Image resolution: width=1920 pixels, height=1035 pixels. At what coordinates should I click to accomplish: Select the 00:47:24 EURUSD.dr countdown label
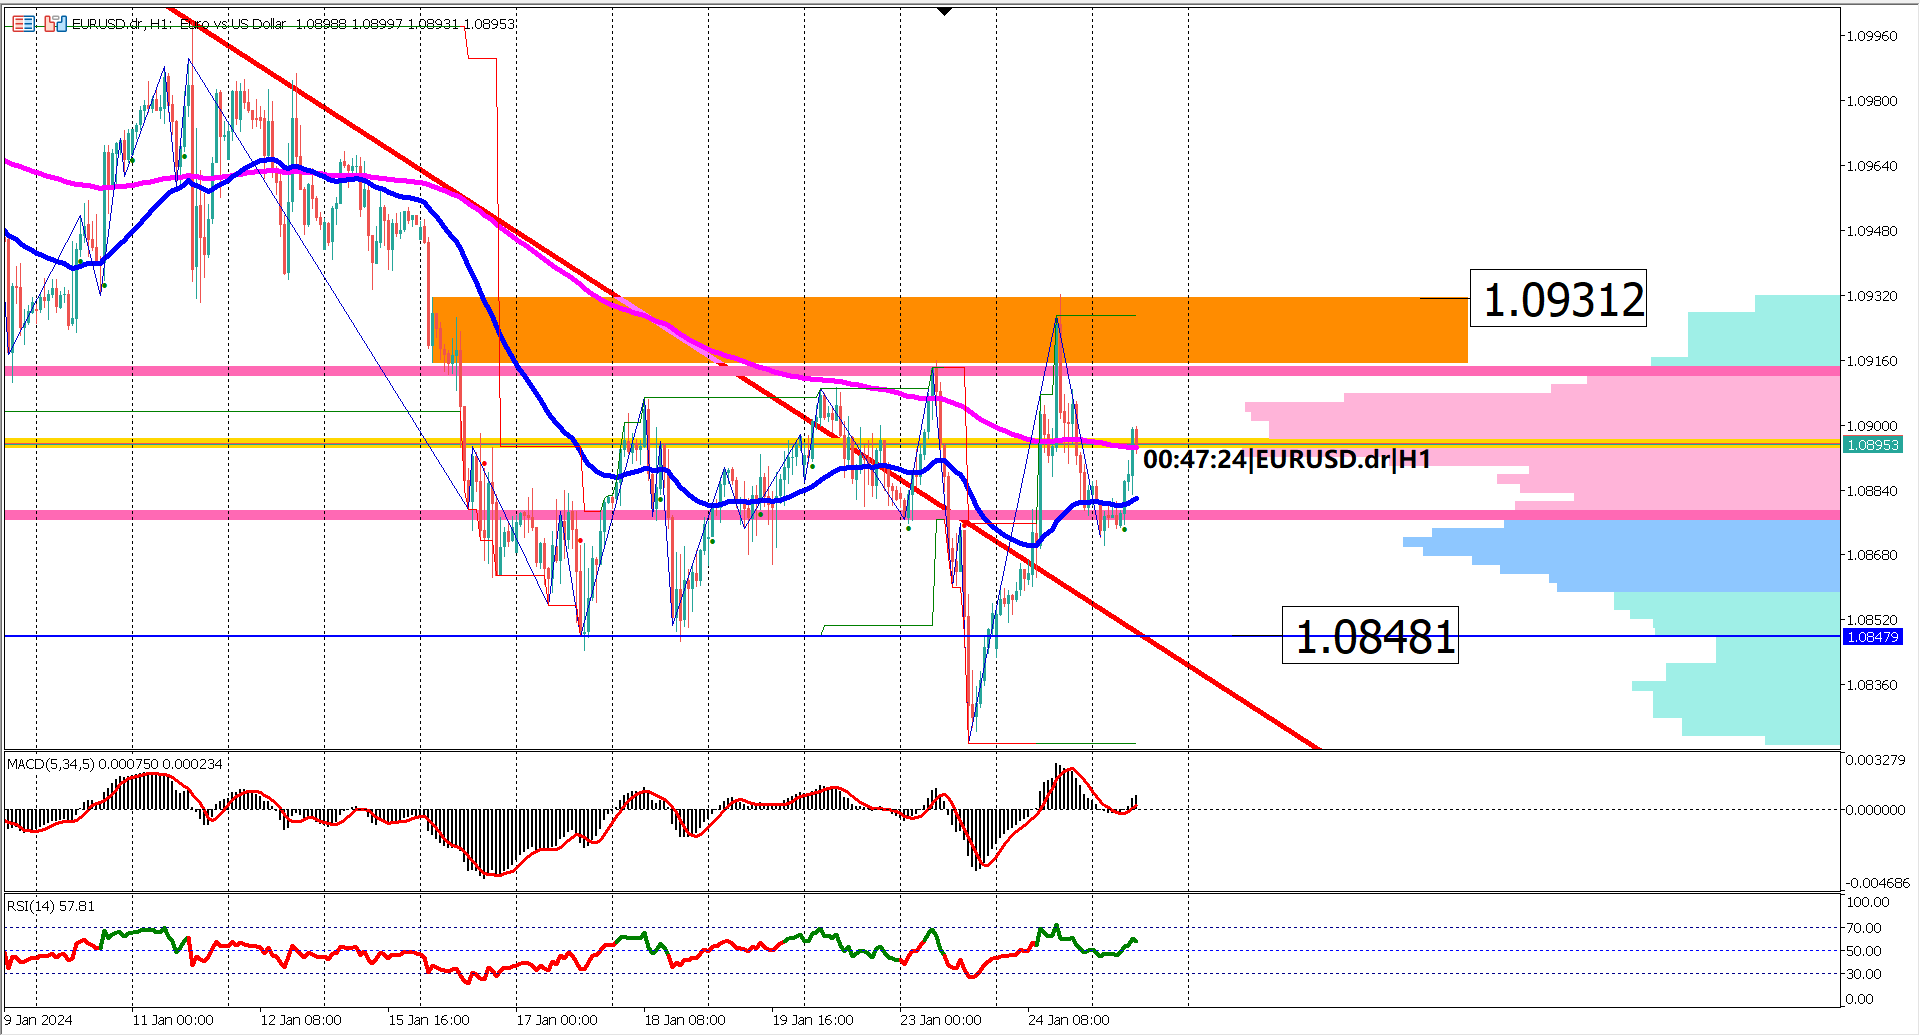pyautogui.click(x=1288, y=461)
